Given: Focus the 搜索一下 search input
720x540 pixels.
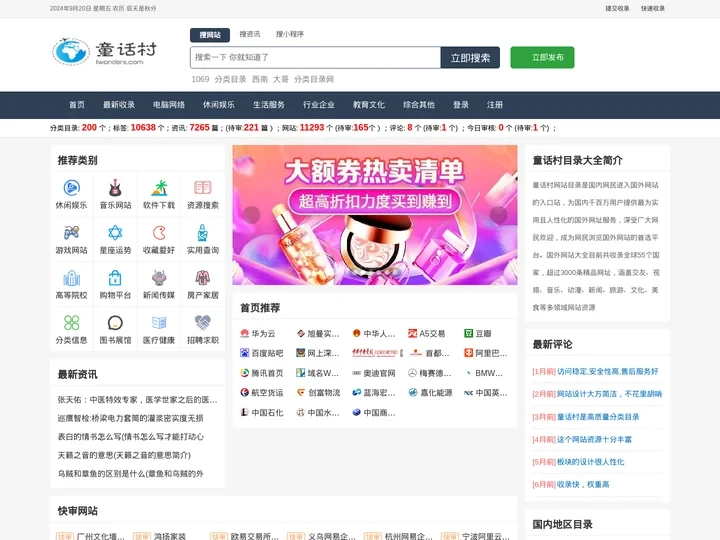Looking at the screenshot, I should point(315,57).
